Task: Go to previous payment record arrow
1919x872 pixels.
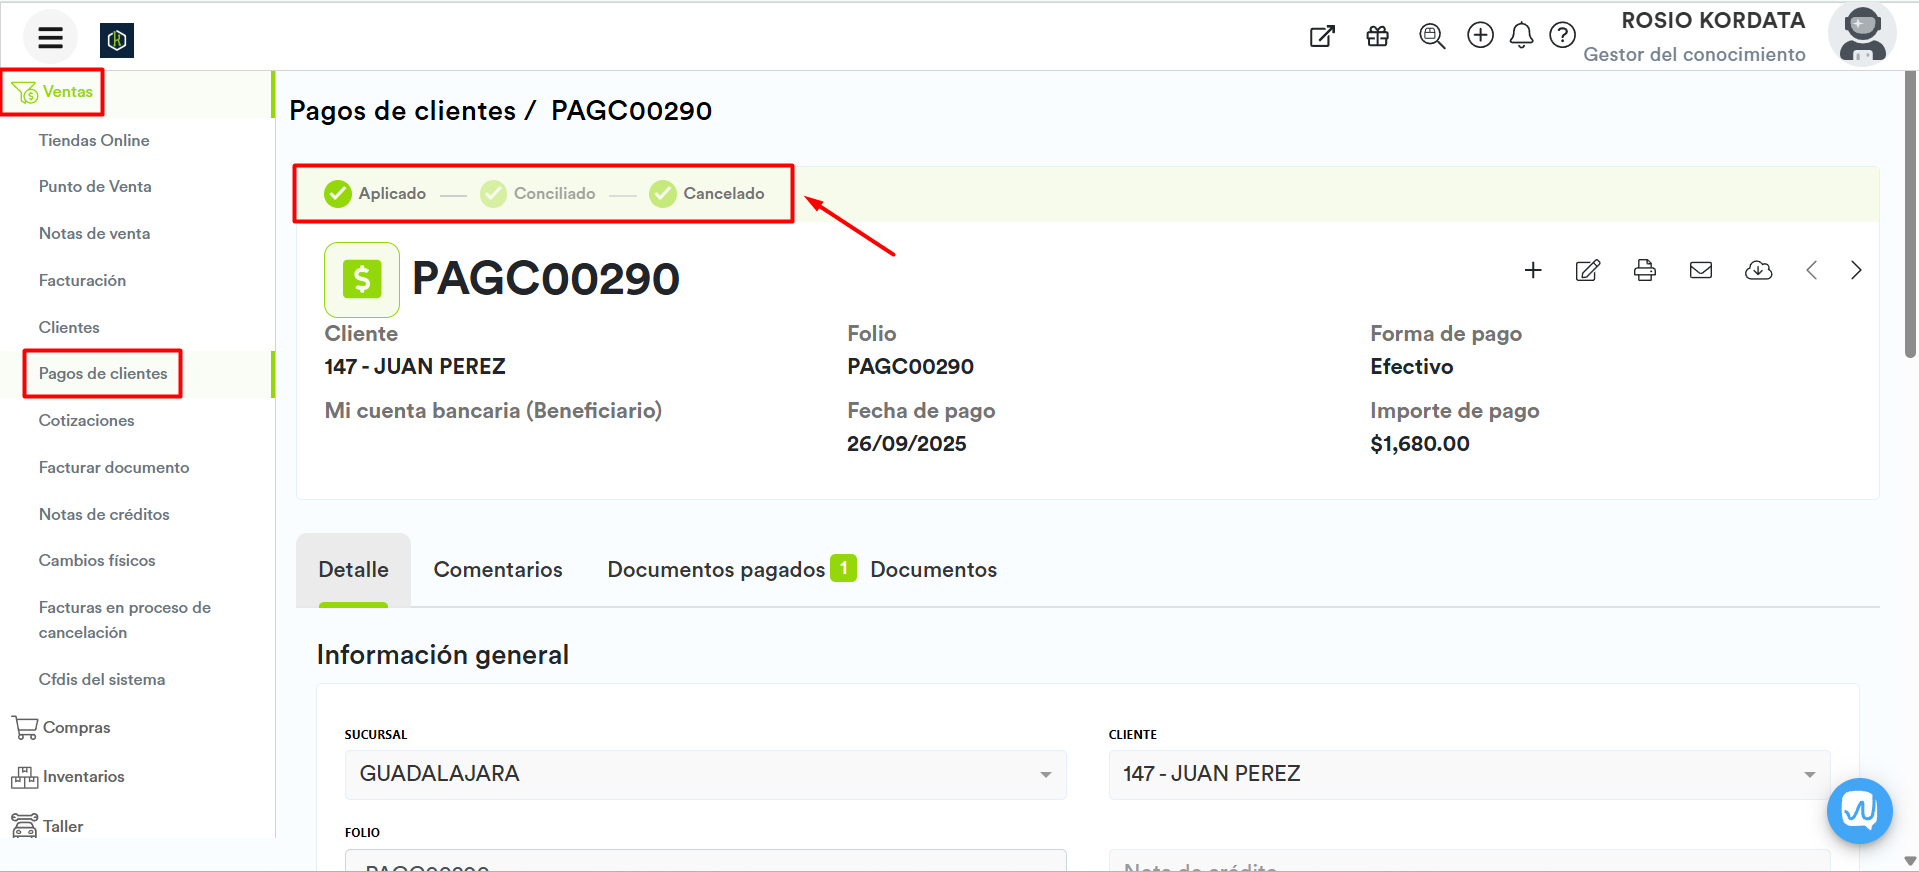Action: tap(1811, 270)
